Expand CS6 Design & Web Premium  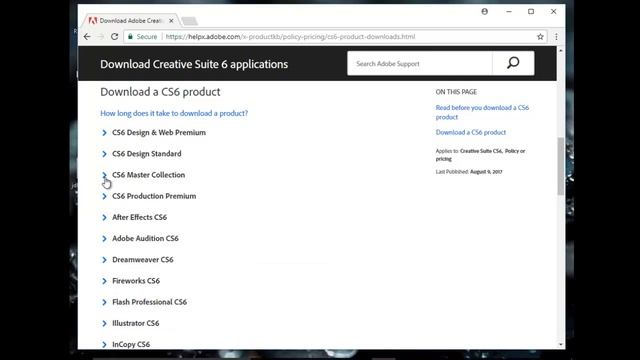(x=153, y=133)
